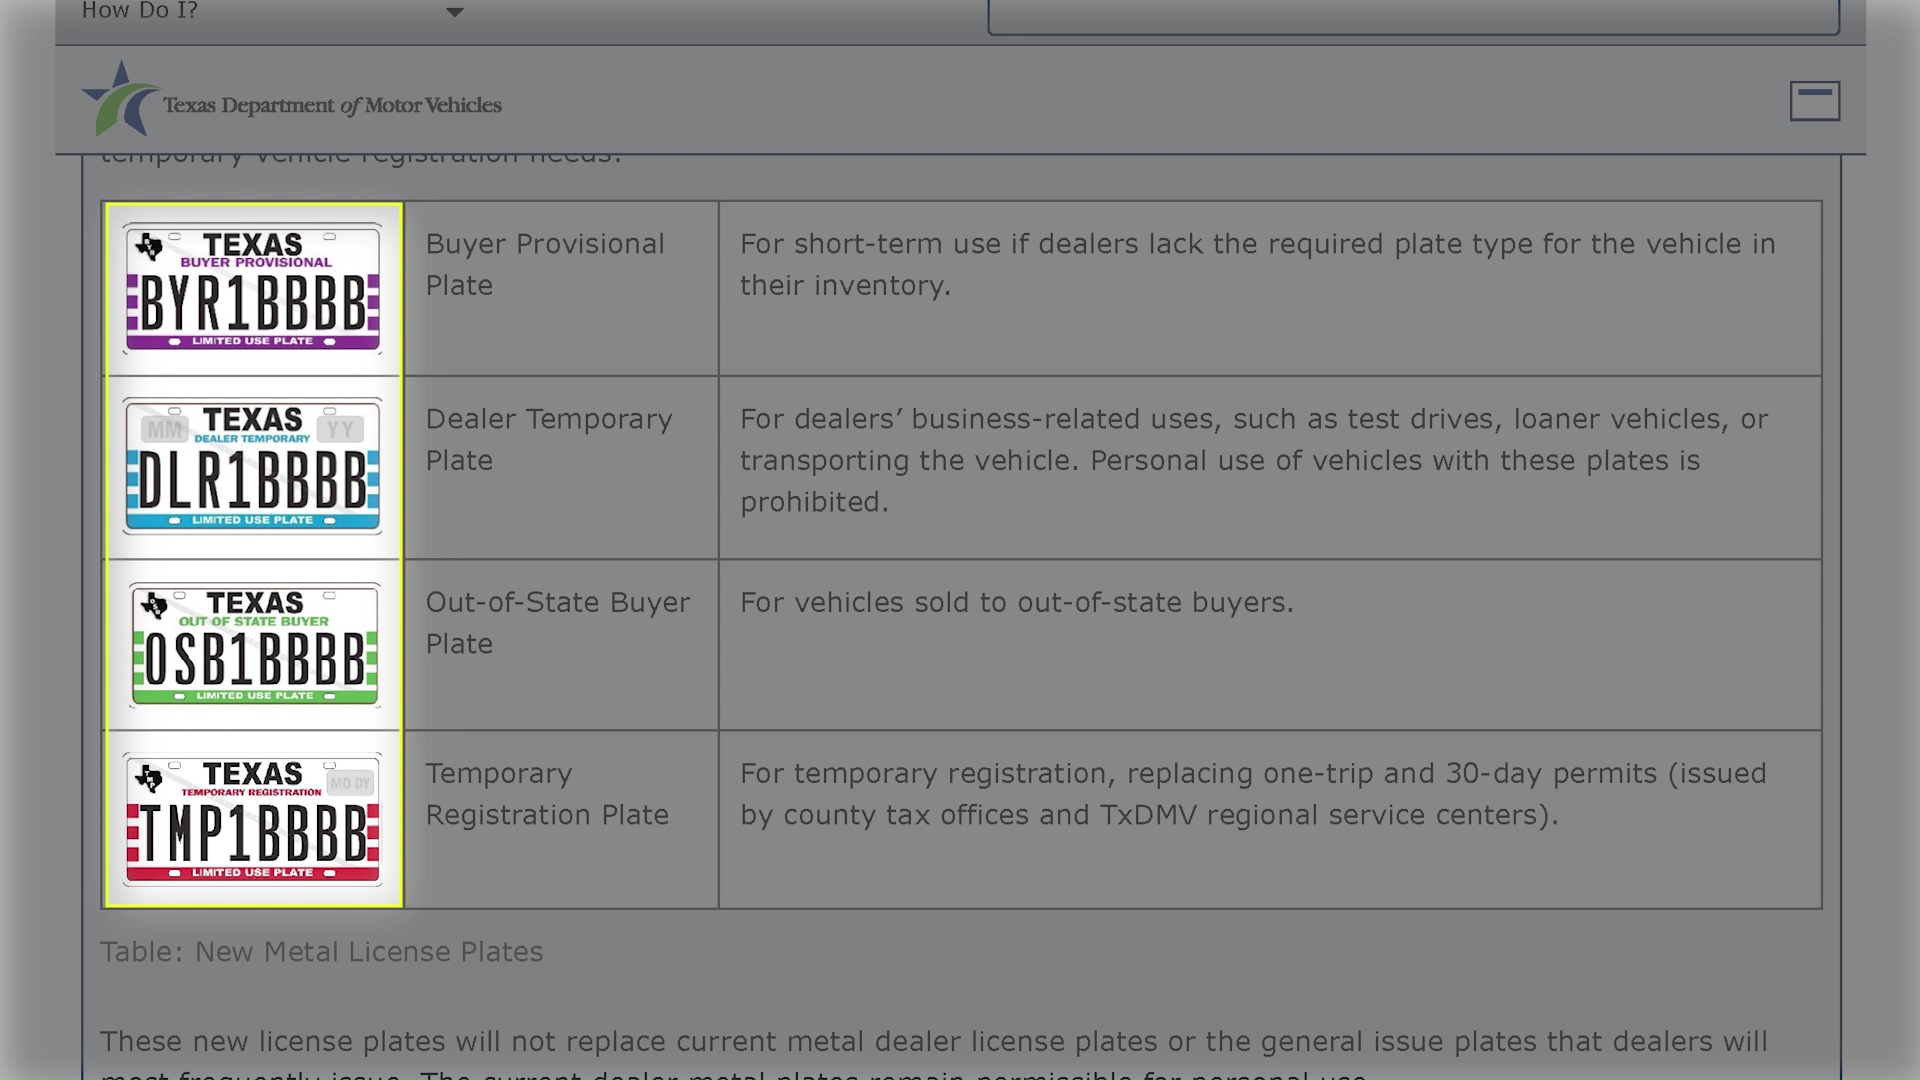This screenshot has height=1080, width=1920.
Task: Click the Dealer Temporary DLR1BBBB plate image
Action: pos(252,466)
